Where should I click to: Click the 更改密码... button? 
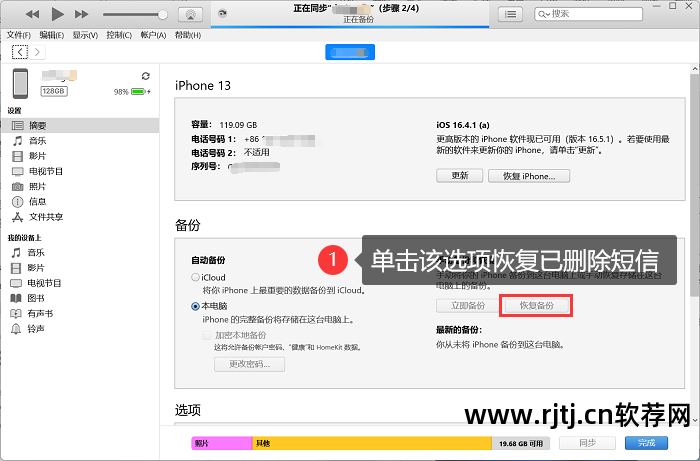coord(250,364)
